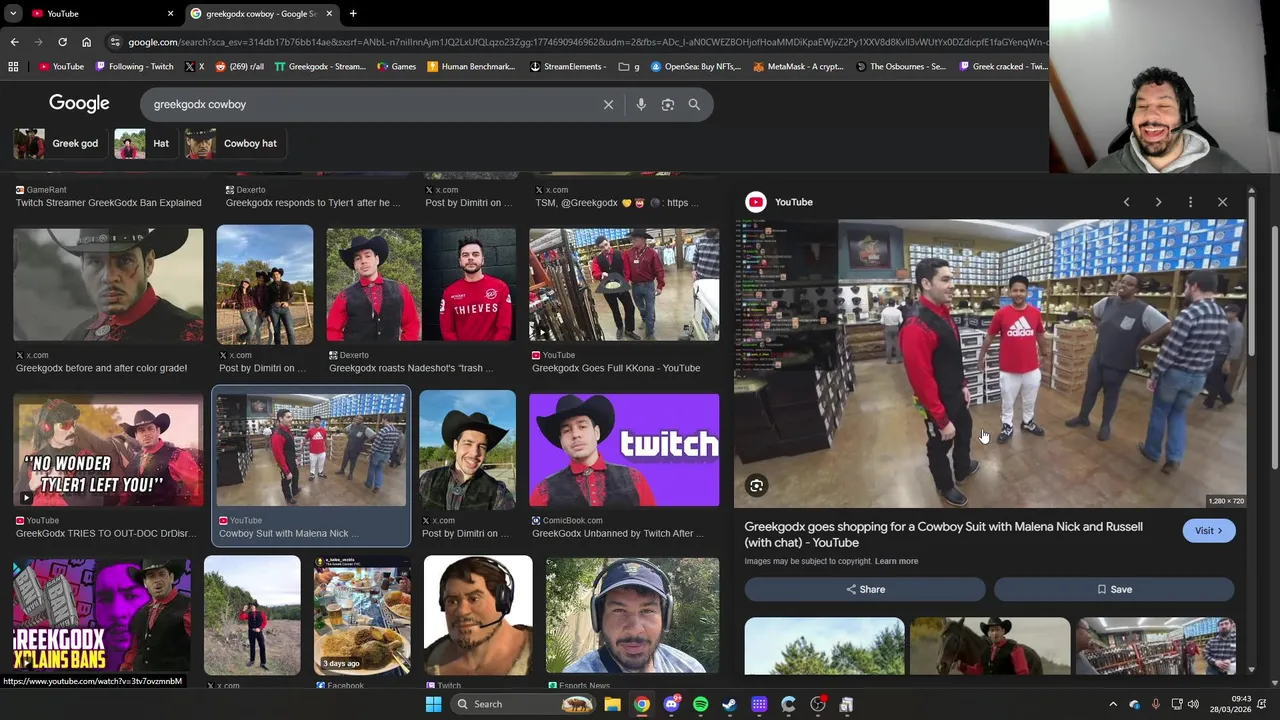This screenshot has width=1280, height=720.
Task: Open Greekgodx Goes Full KKona thumbnail
Action: tap(624, 285)
